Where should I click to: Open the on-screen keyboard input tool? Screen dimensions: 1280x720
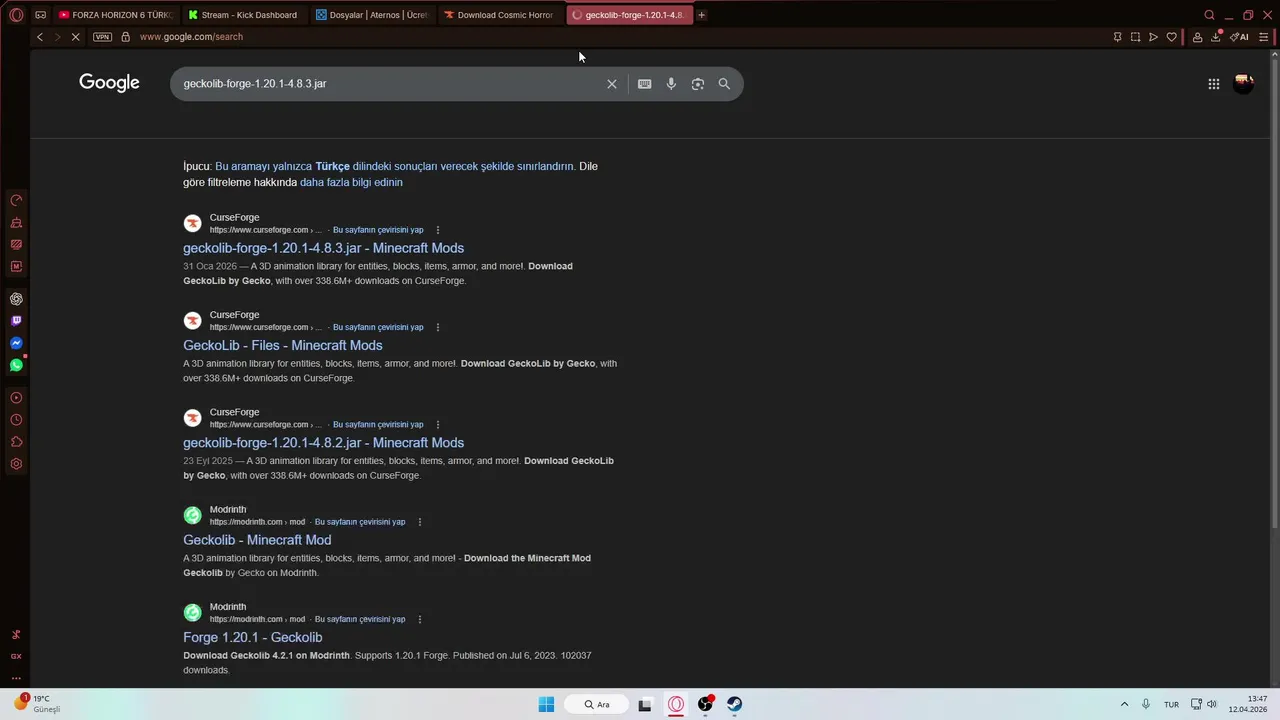(x=645, y=84)
